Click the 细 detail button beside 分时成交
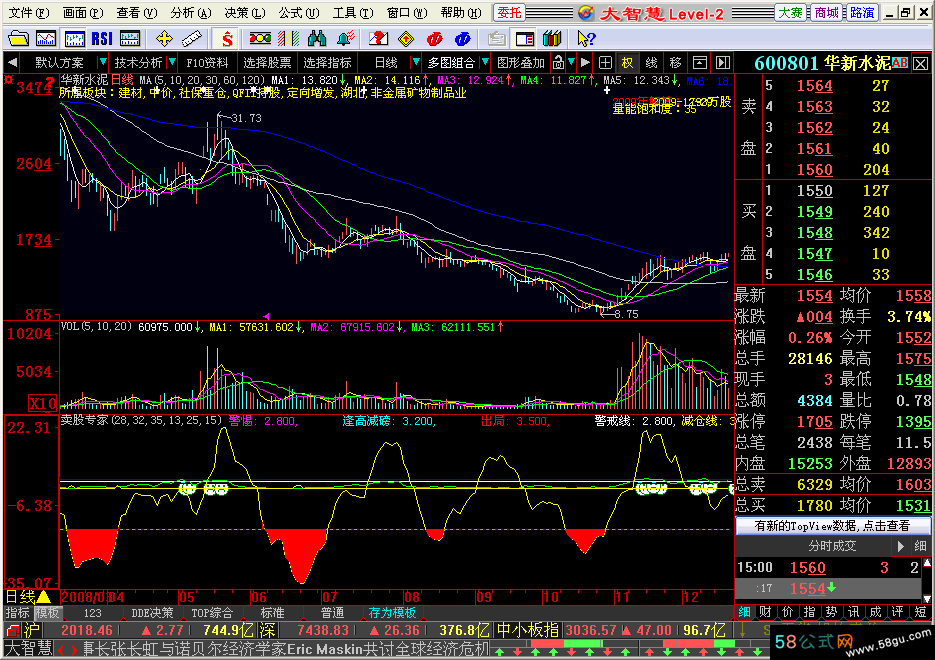Image resolution: width=935 pixels, height=660 pixels. pos(920,546)
